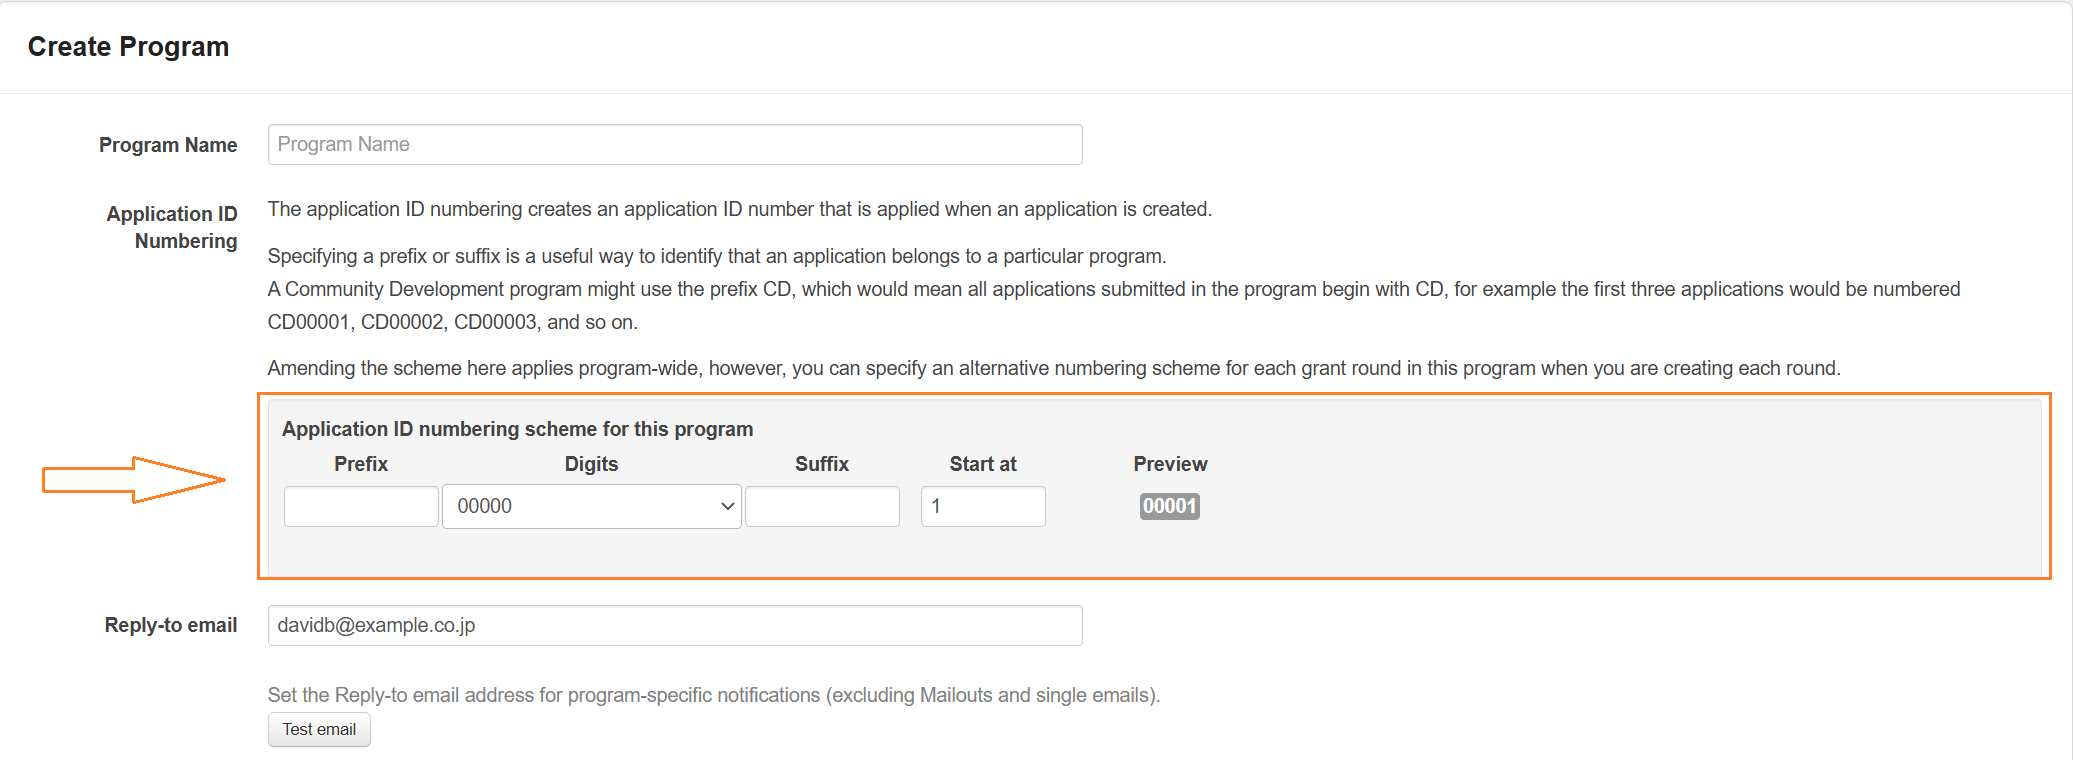Click the Preview column header
The width and height of the screenshot is (2073, 760).
coord(1170,464)
